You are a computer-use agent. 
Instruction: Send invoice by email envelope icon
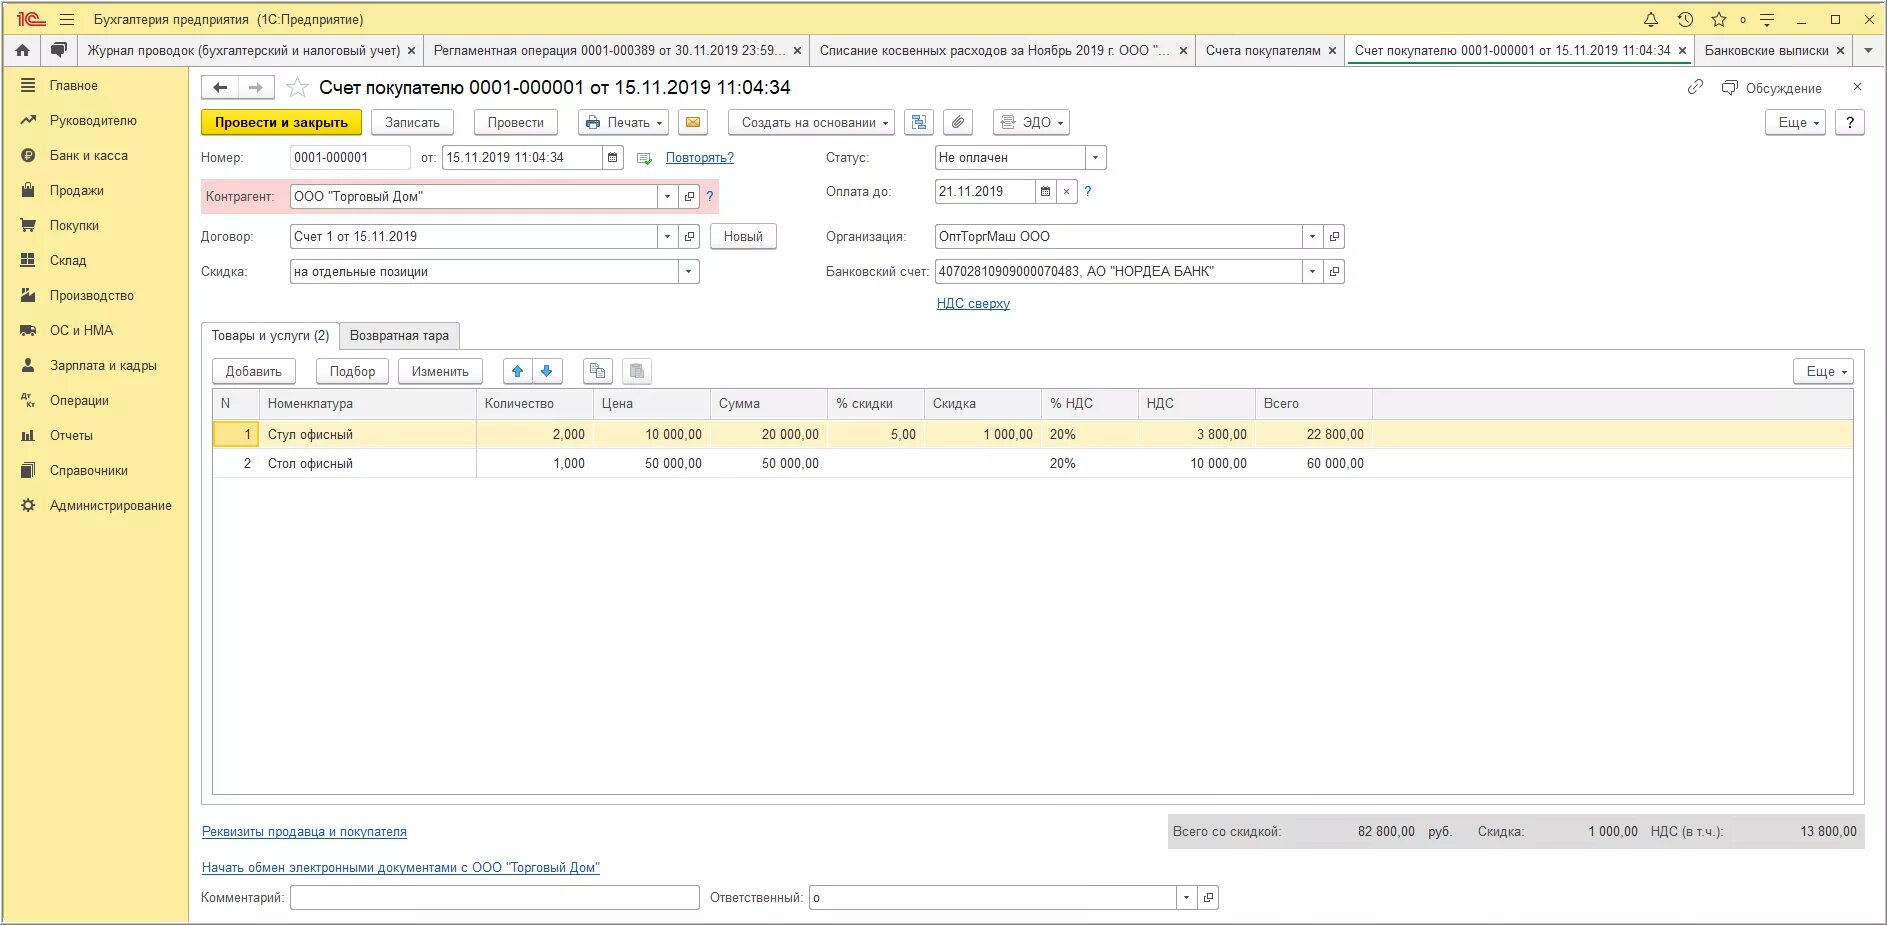(693, 122)
